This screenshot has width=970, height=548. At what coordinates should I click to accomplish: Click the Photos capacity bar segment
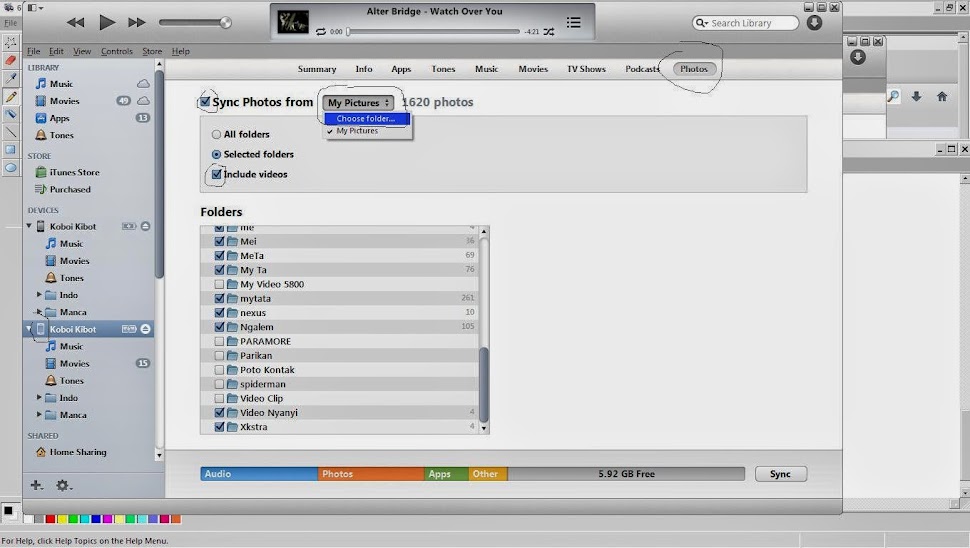click(371, 474)
